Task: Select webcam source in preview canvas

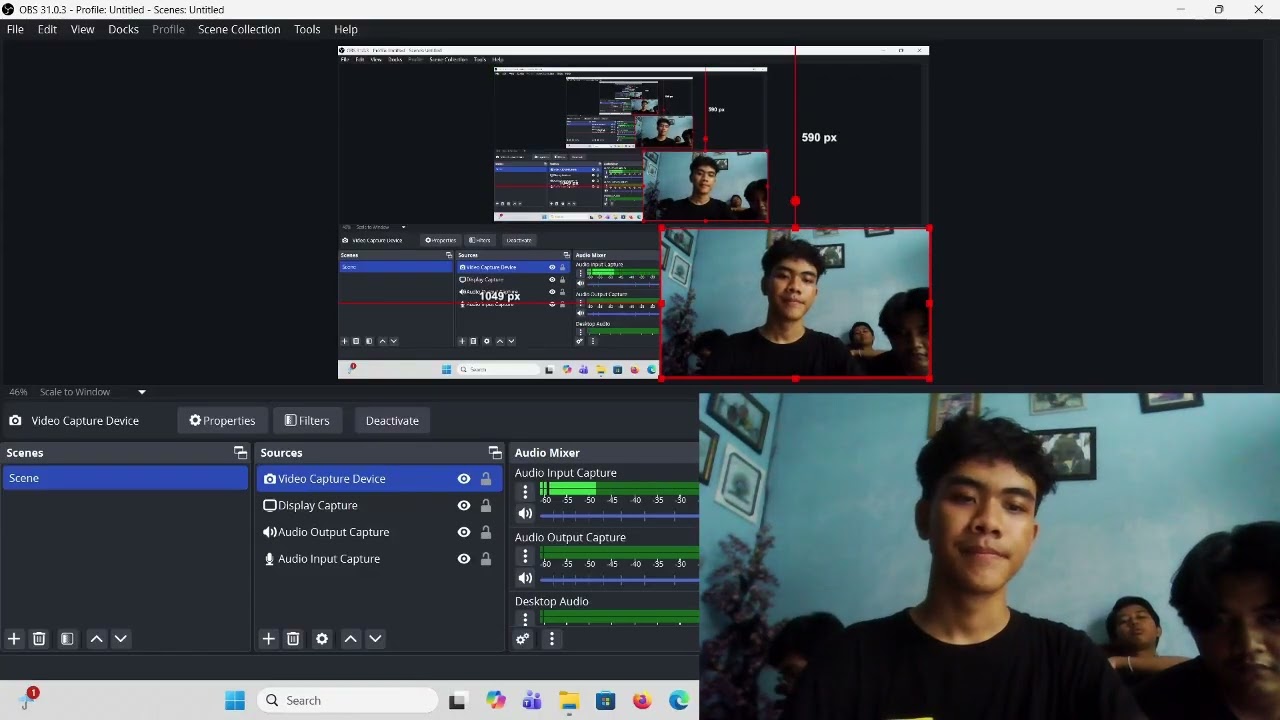Action: 795,303
